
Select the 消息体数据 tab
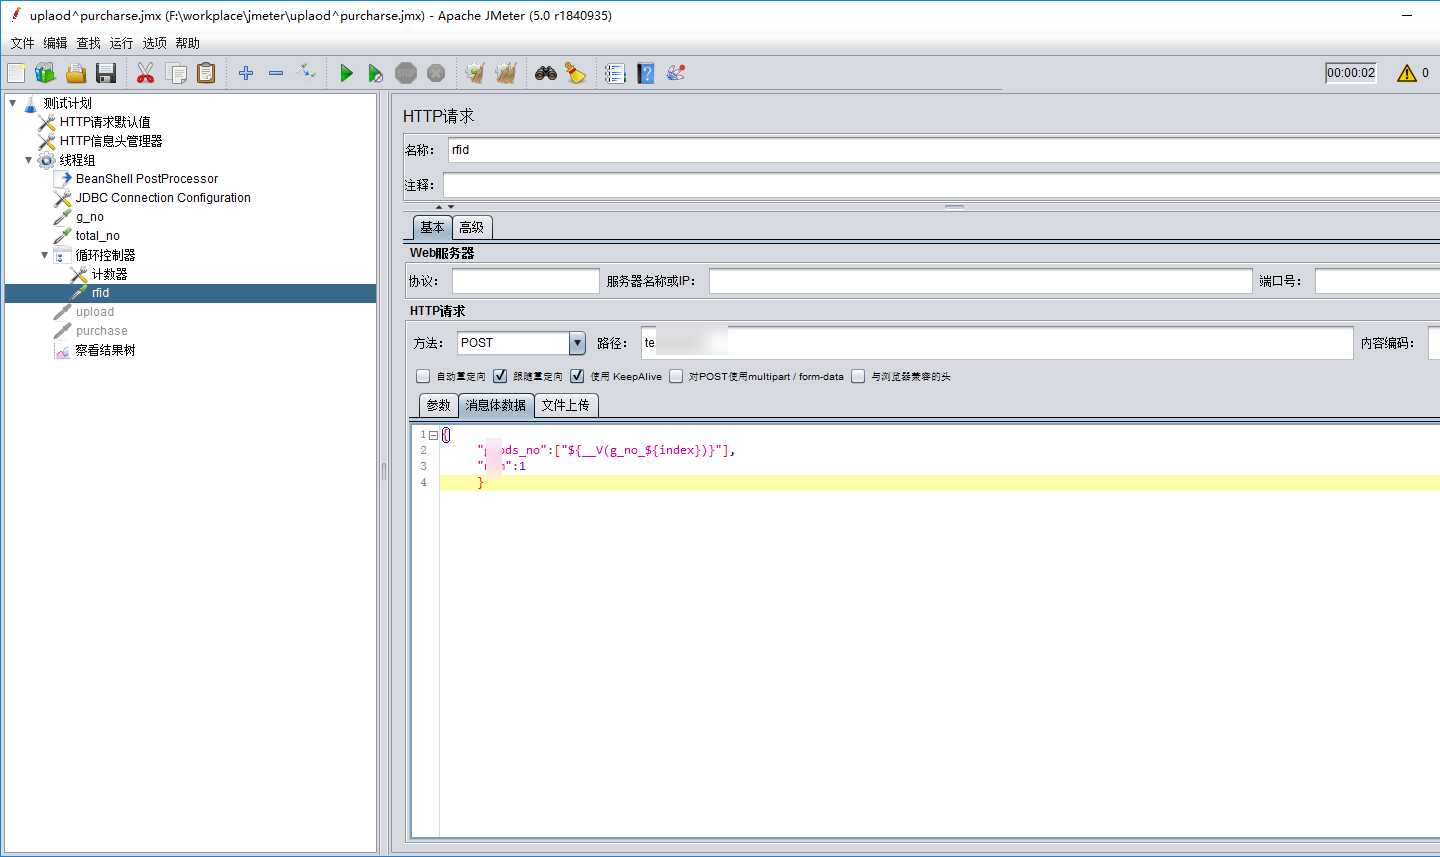point(496,405)
